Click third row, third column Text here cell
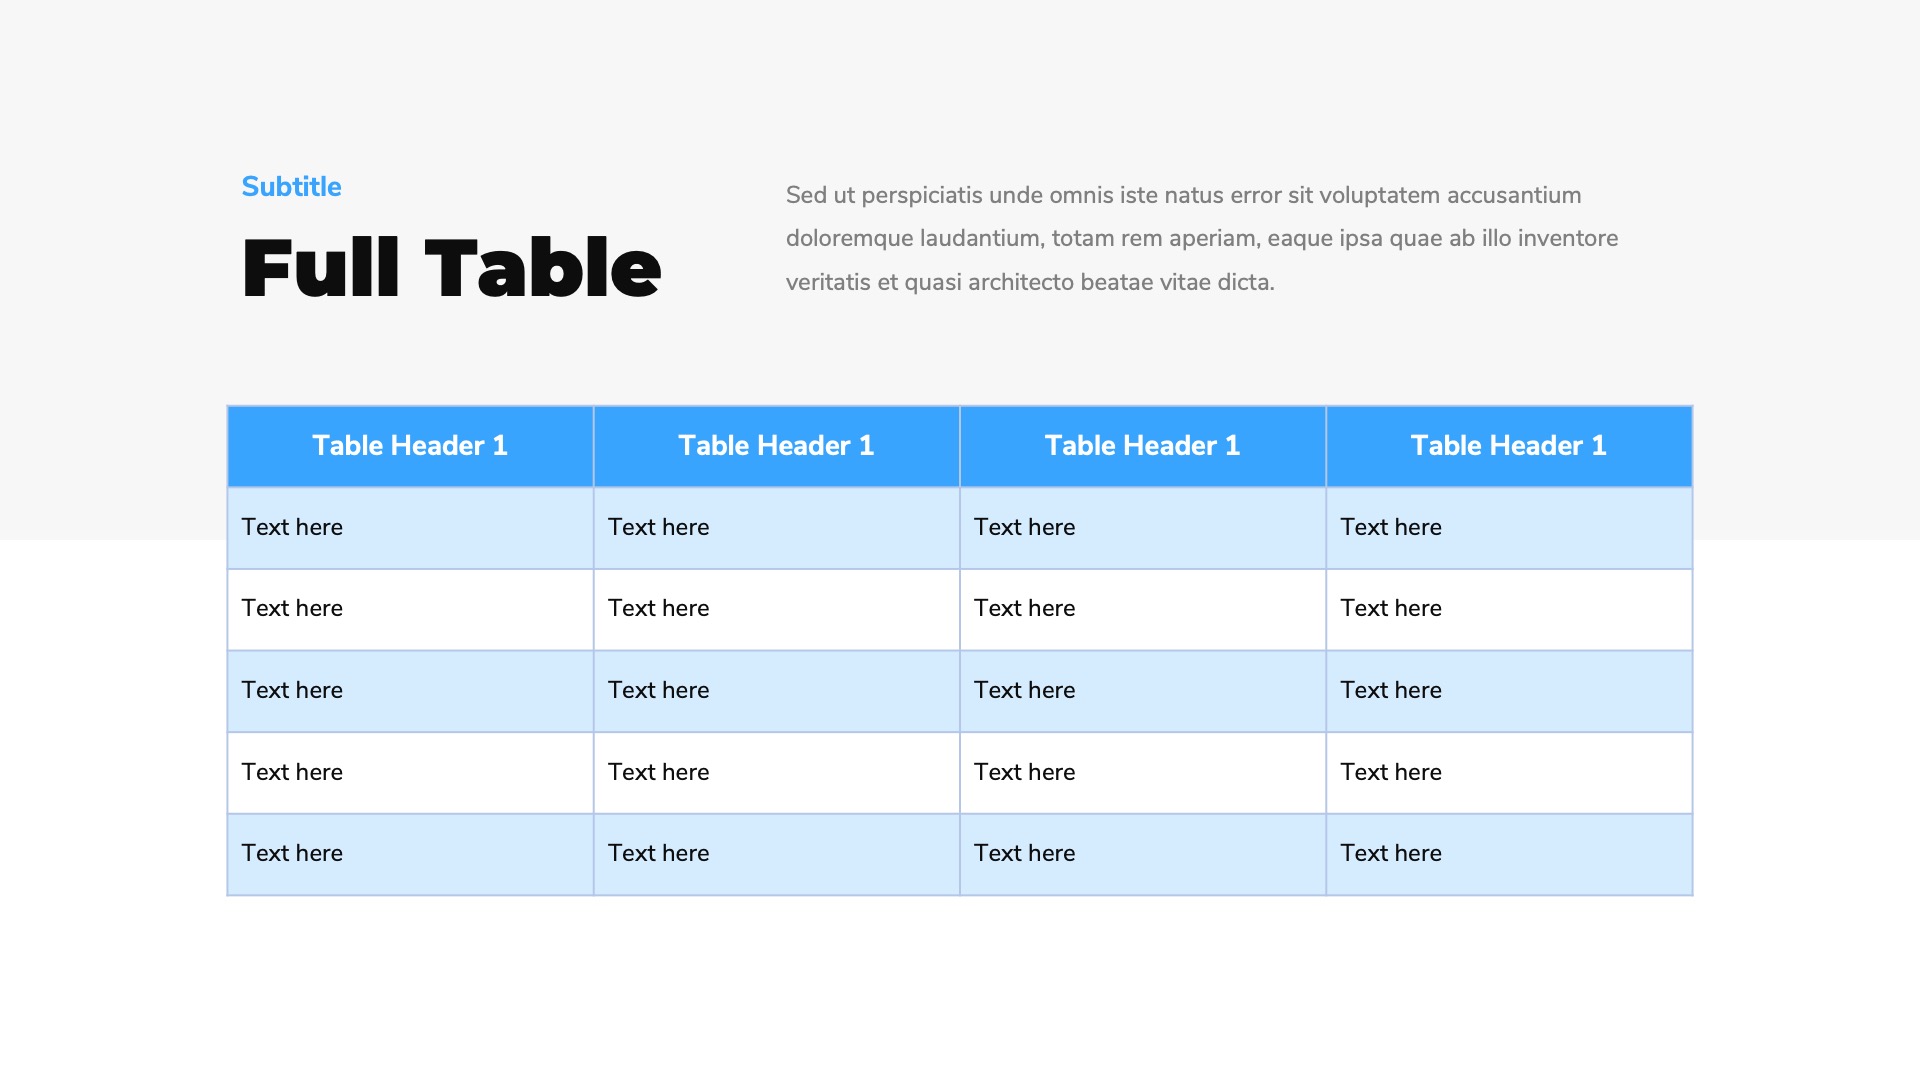 [1024, 690]
